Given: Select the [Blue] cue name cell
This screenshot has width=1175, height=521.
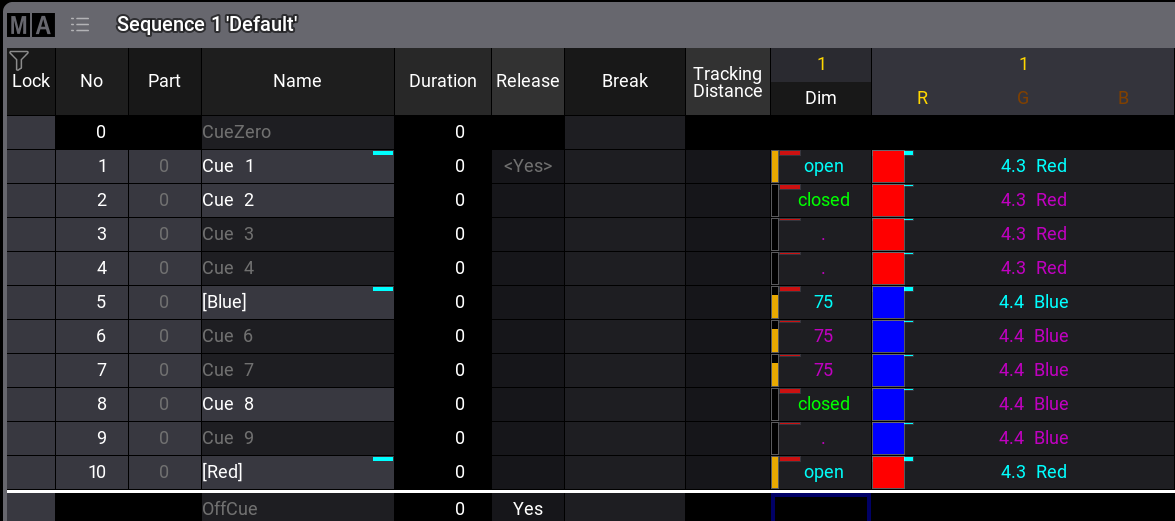Looking at the screenshot, I should pos(297,302).
